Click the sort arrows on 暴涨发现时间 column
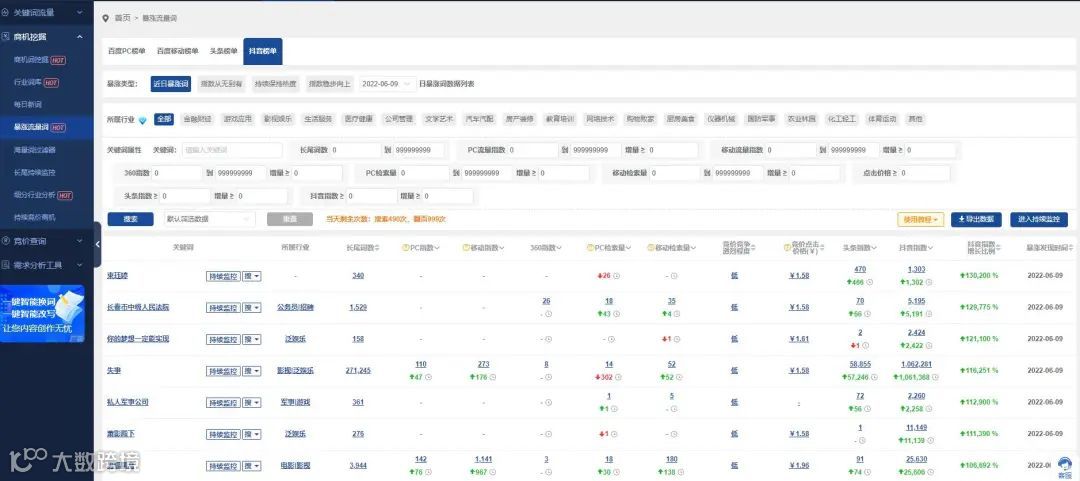The height and width of the screenshot is (481, 1080). click(x=1070, y=247)
